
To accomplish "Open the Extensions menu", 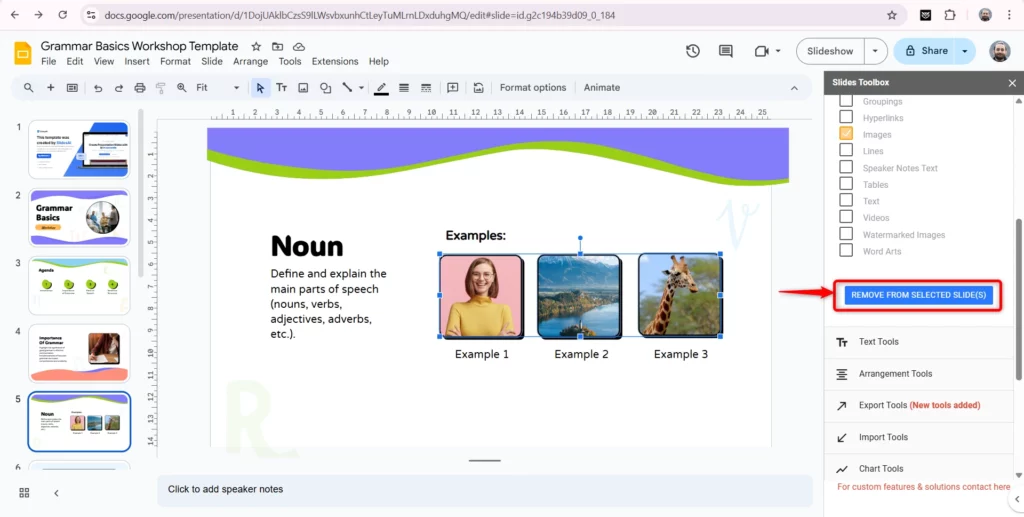I will [334, 61].
